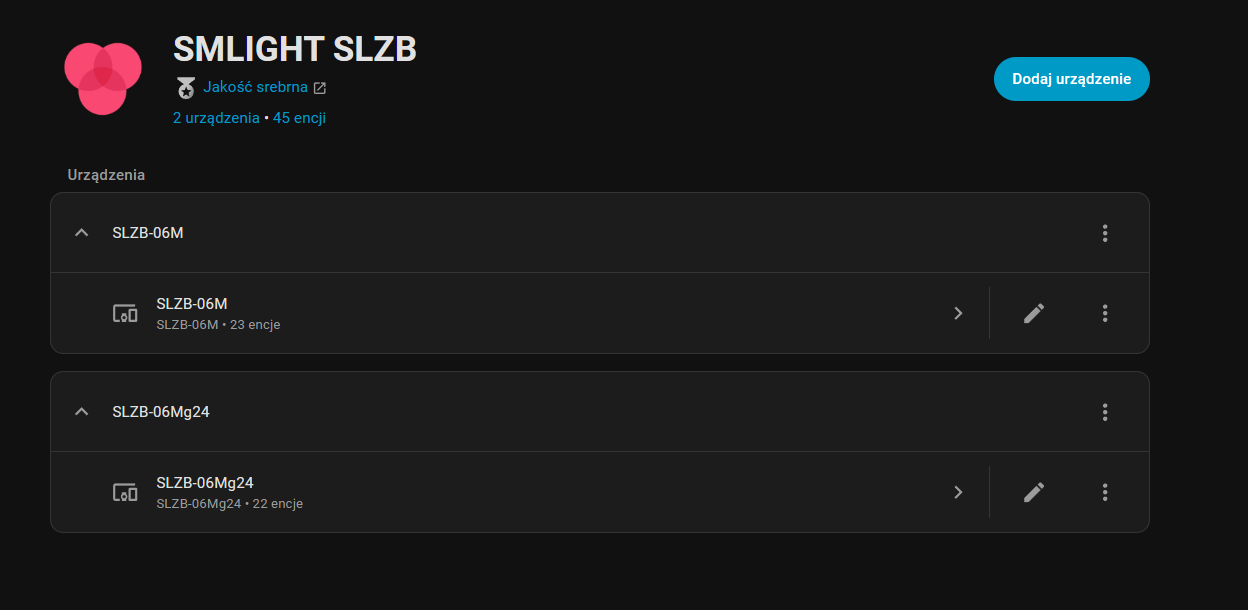This screenshot has width=1248, height=610.
Task: Collapse the SLZB-06M entry section
Action: pos(82,233)
